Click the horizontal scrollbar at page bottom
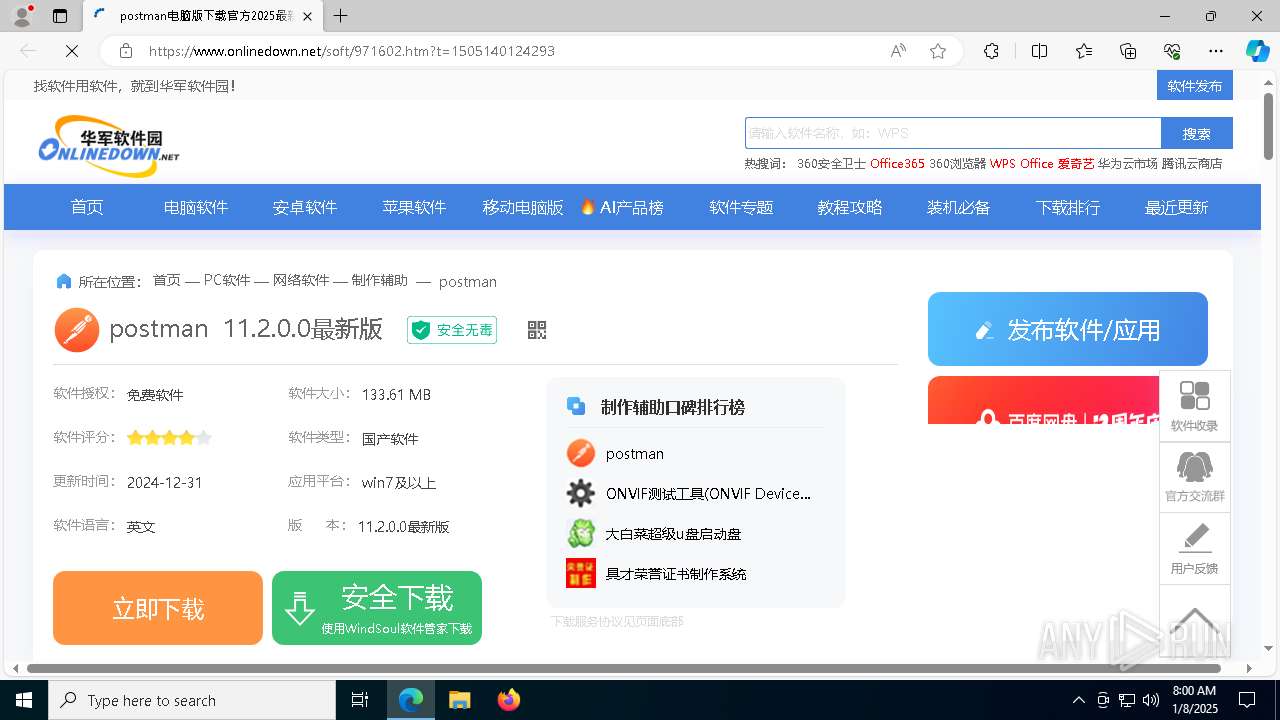Screen dimensions: 1280x720 point(624,668)
